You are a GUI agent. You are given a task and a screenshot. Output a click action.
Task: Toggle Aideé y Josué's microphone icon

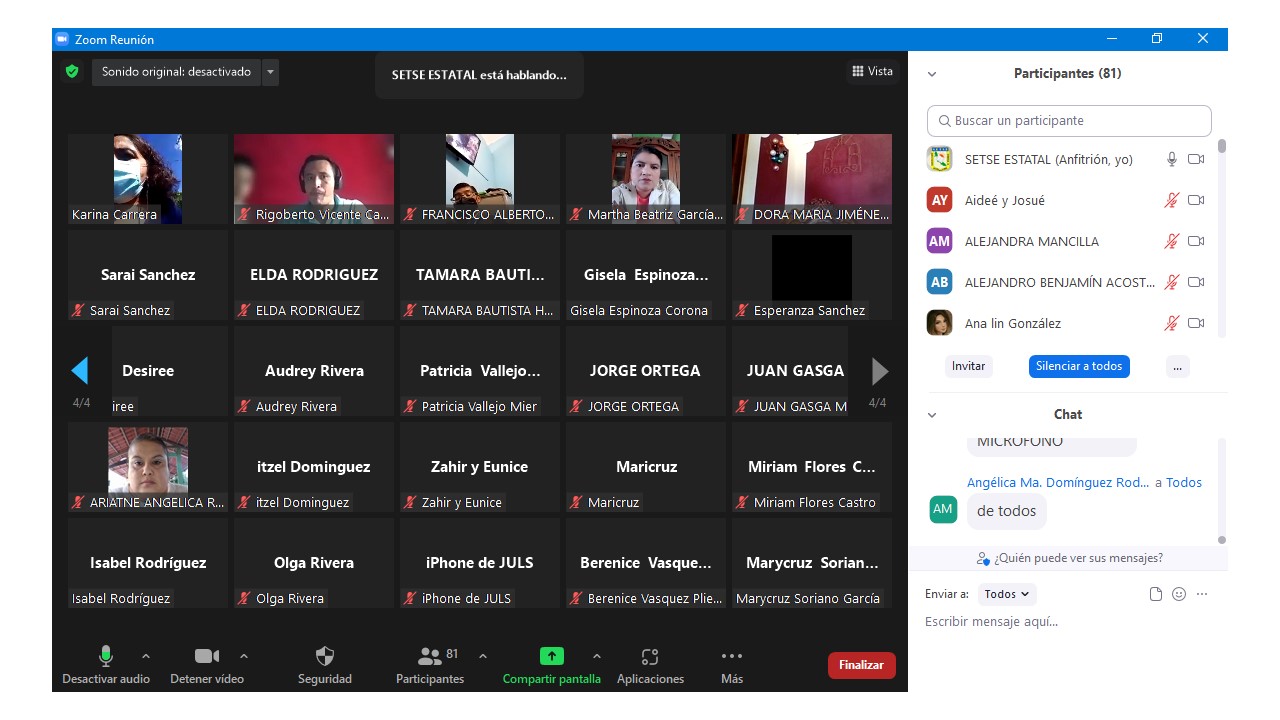[x=1172, y=200]
